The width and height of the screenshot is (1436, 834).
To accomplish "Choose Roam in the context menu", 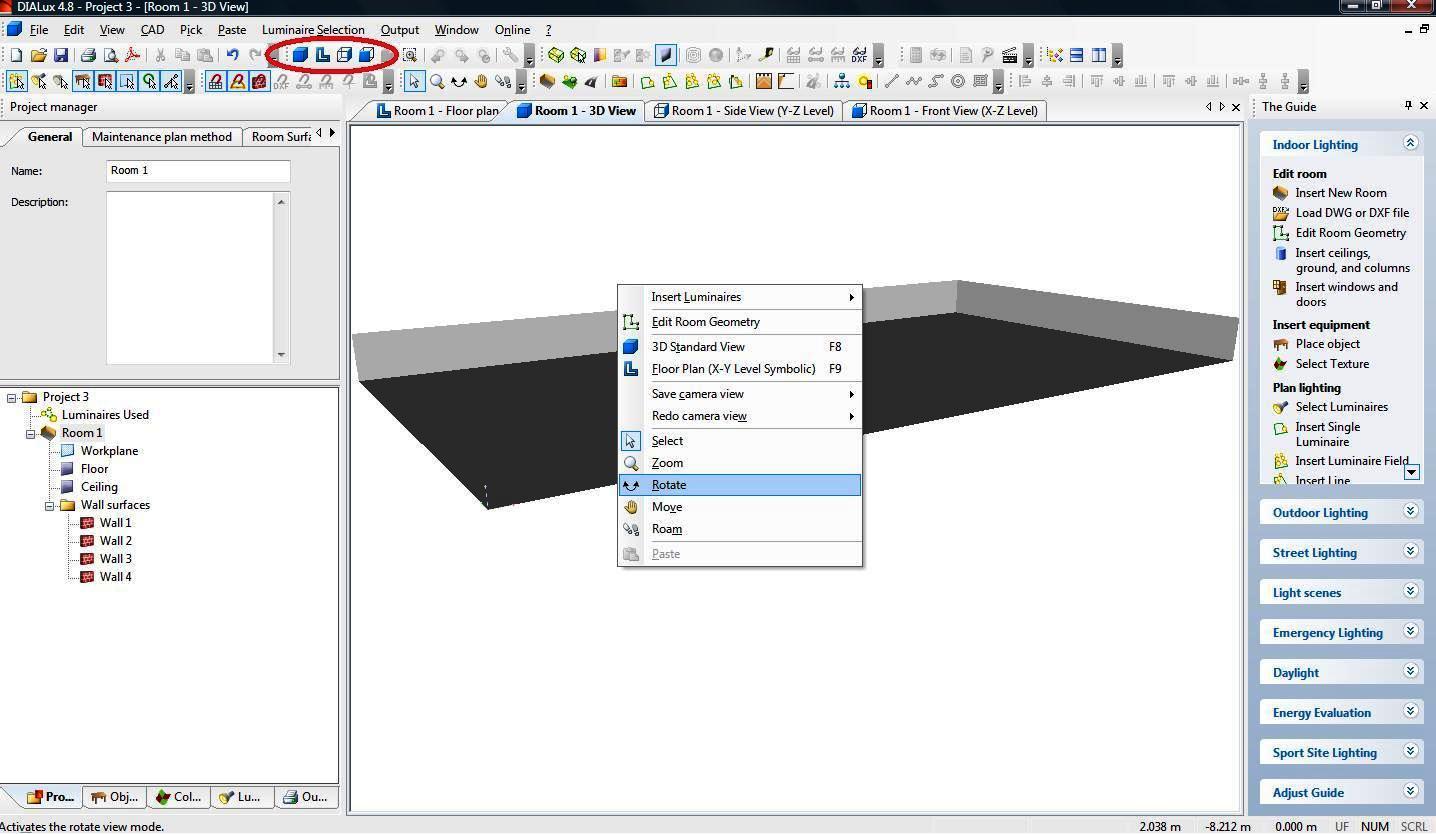I will 740,529.
